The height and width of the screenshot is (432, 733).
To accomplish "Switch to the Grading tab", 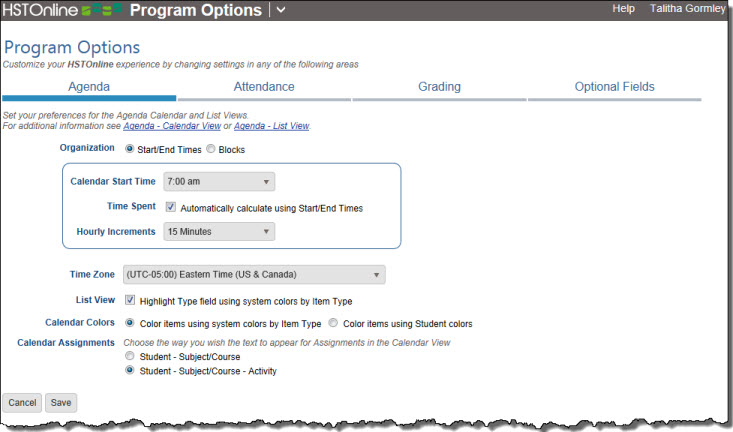I will [x=439, y=86].
